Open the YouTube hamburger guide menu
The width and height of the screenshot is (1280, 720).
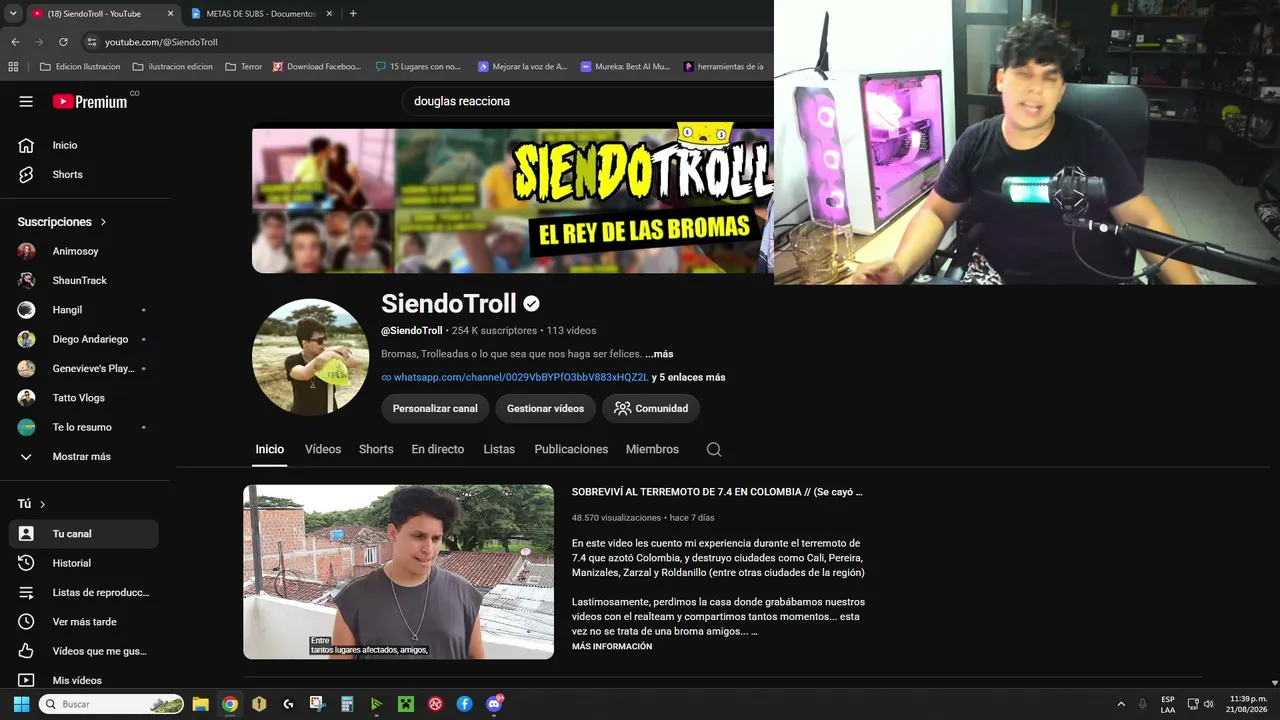(26, 101)
